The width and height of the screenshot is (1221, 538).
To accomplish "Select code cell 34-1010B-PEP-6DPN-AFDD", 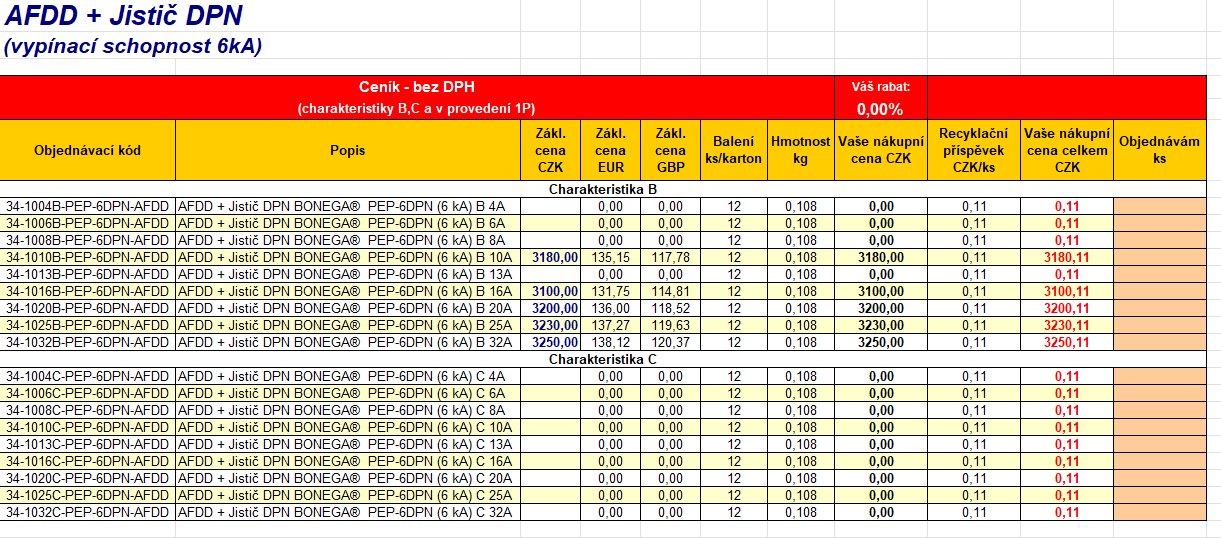I will (x=88, y=257).
